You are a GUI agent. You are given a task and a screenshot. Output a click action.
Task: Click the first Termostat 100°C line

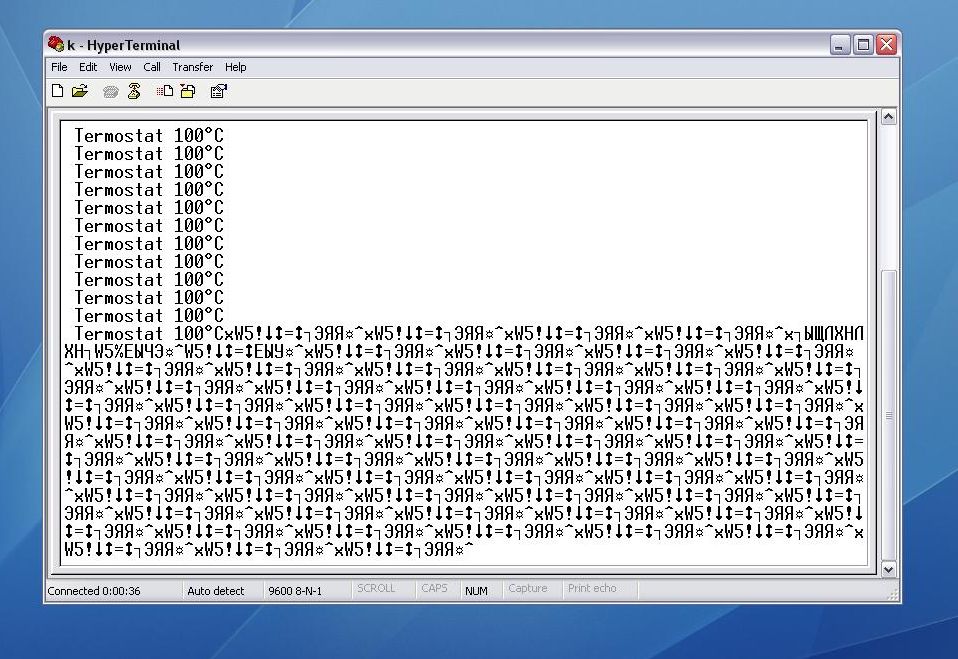tap(149, 136)
